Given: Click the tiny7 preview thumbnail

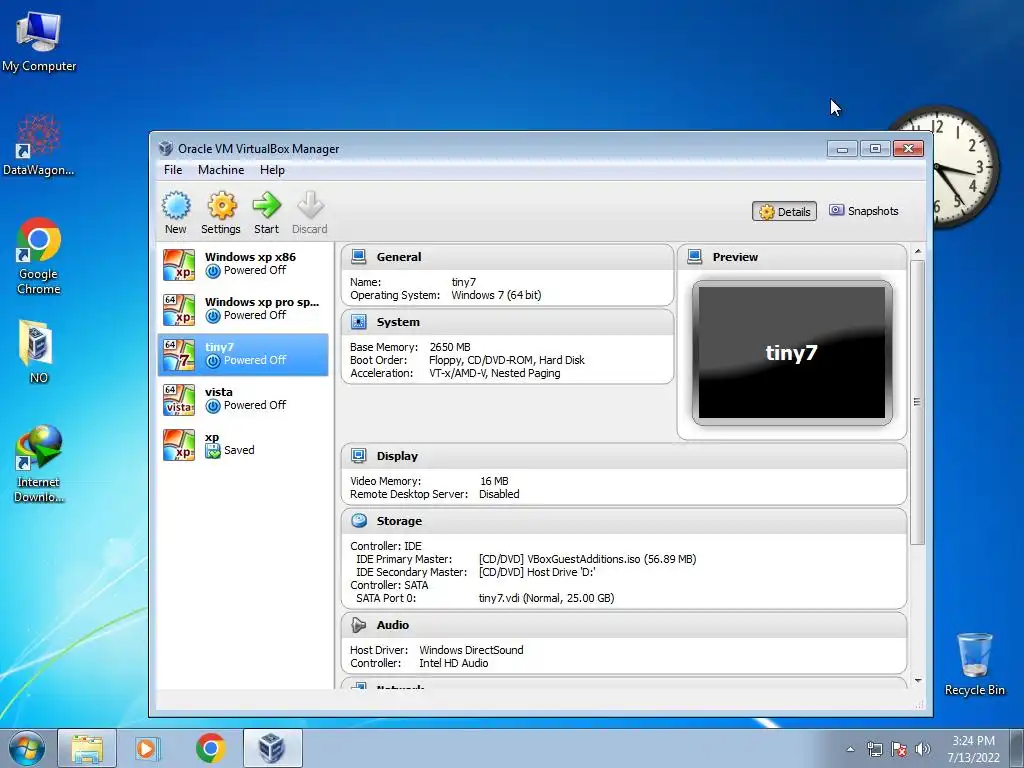Looking at the screenshot, I should (792, 353).
